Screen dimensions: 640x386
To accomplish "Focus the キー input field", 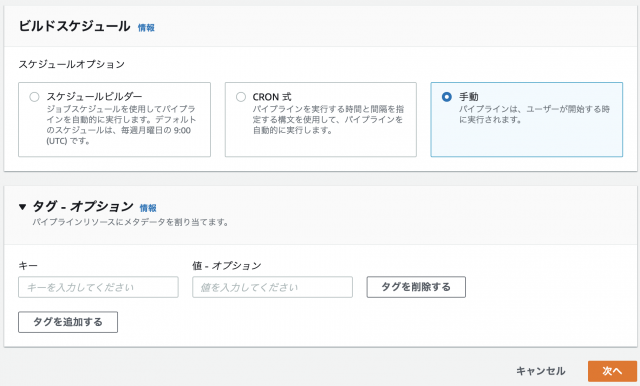I will tap(98, 287).
